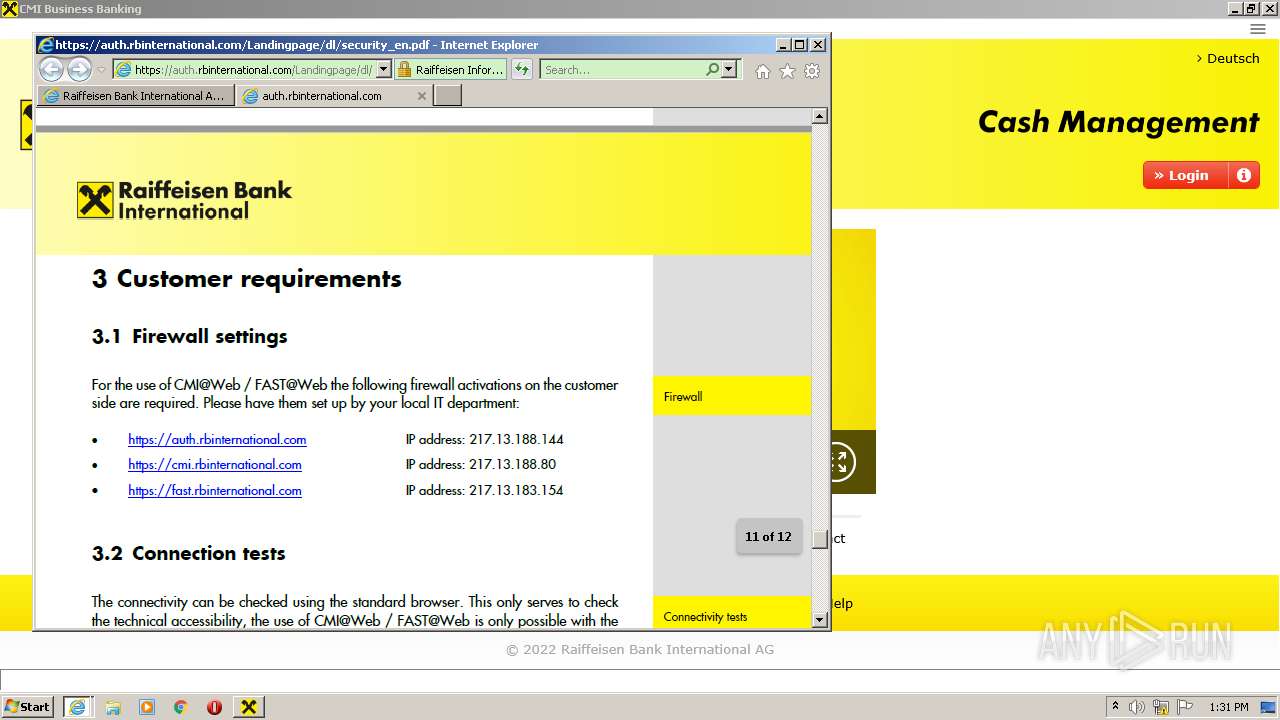
Task: Click IP address 217.13.183.154 text
Action: click(x=485, y=490)
